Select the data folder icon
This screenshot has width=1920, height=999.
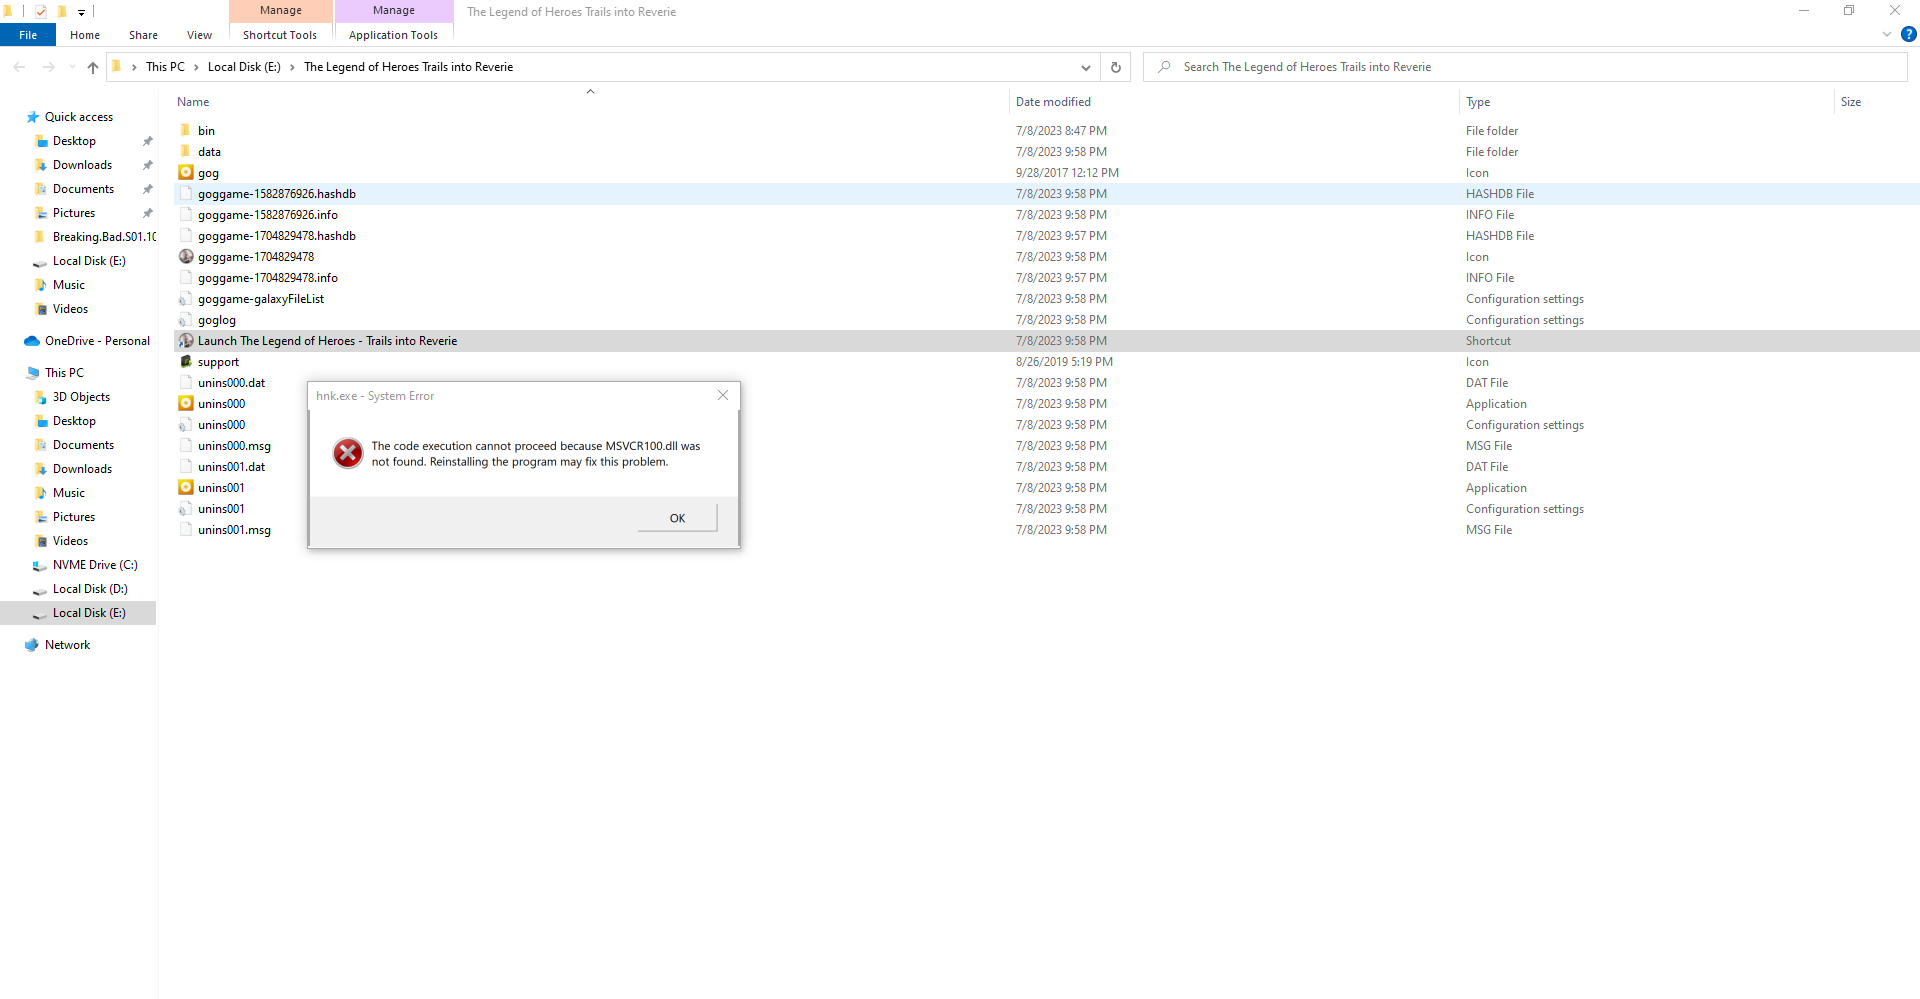[x=185, y=151]
